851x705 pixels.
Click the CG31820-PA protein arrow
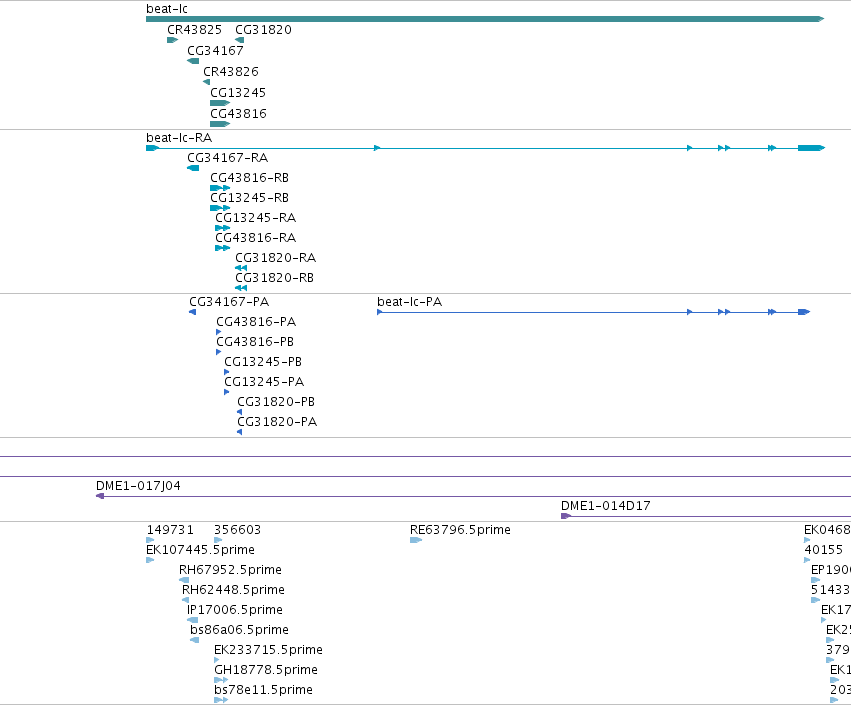[240, 433]
